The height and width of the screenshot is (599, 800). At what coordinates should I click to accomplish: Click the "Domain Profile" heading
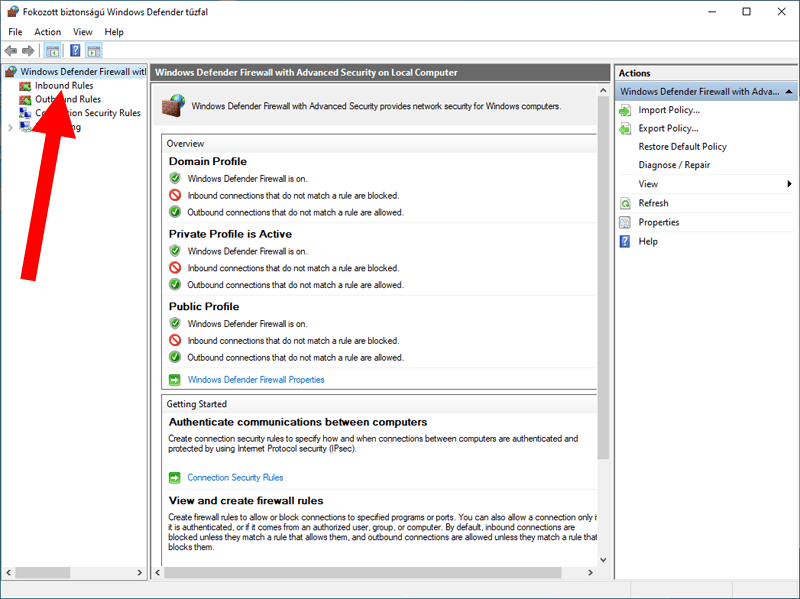click(x=208, y=161)
